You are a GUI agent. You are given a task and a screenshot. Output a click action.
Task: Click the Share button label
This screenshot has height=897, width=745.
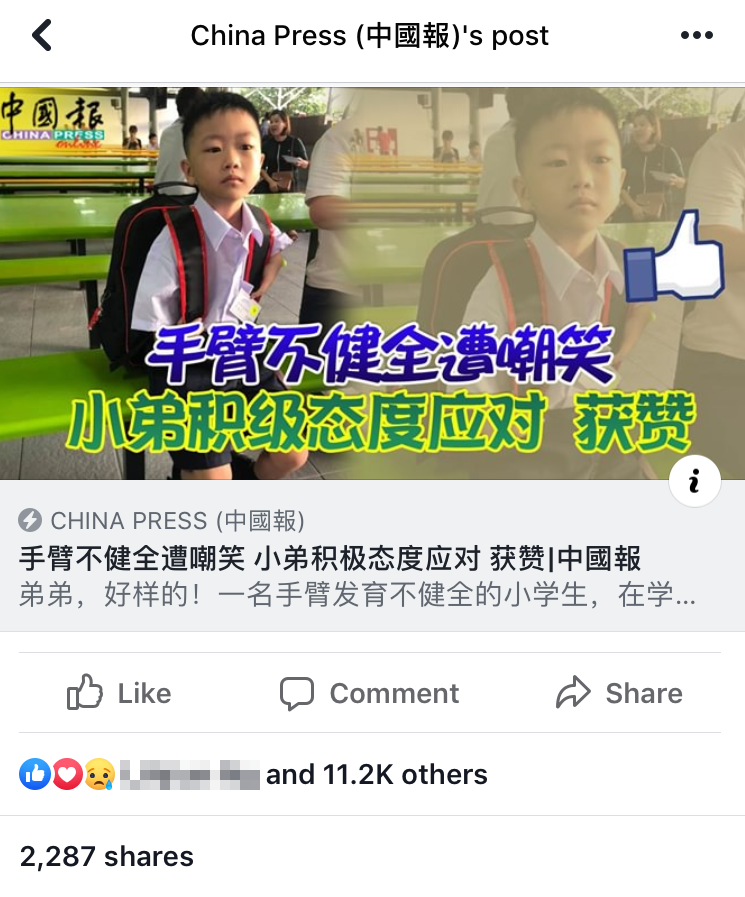pos(644,693)
